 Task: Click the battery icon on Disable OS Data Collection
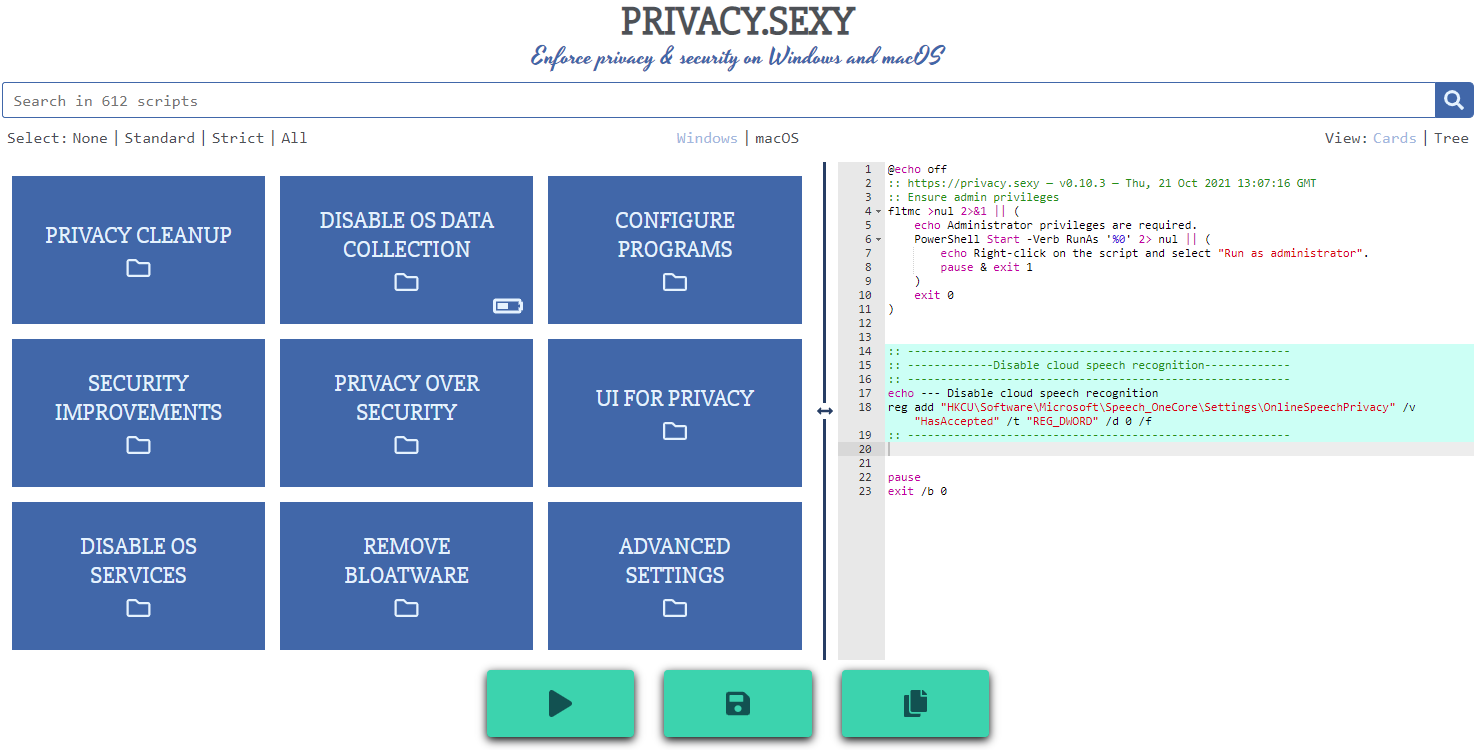pos(508,306)
